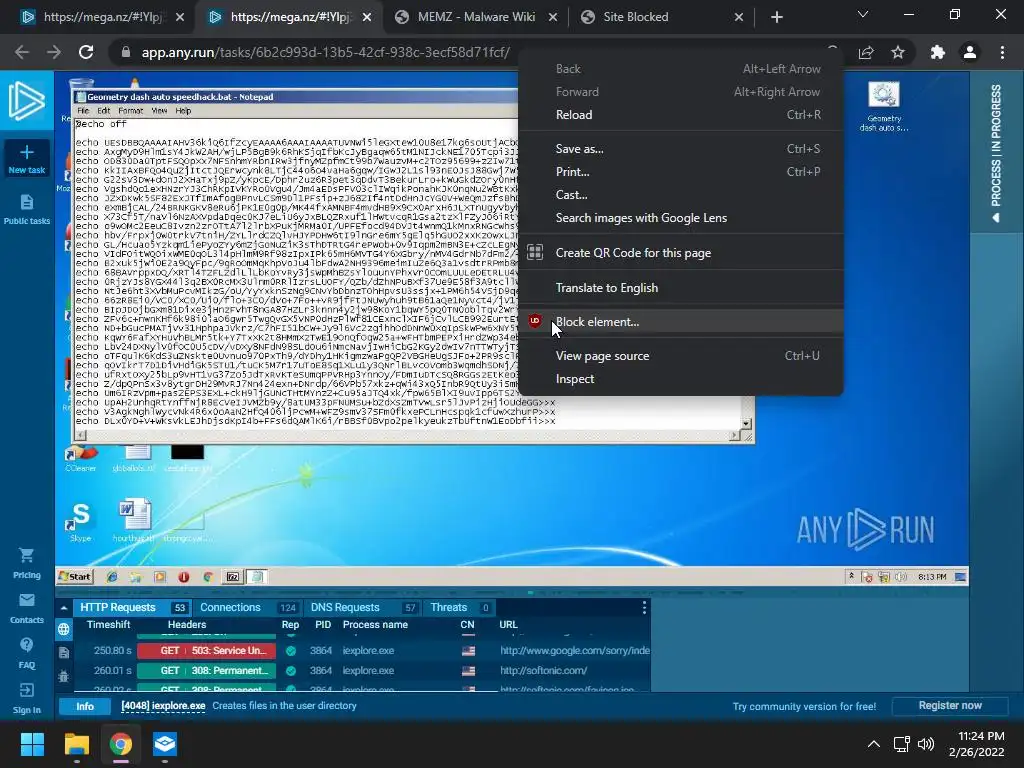This screenshot has width=1024, height=768.
Task: Share this page icon in address bar
Action: pos(866,52)
